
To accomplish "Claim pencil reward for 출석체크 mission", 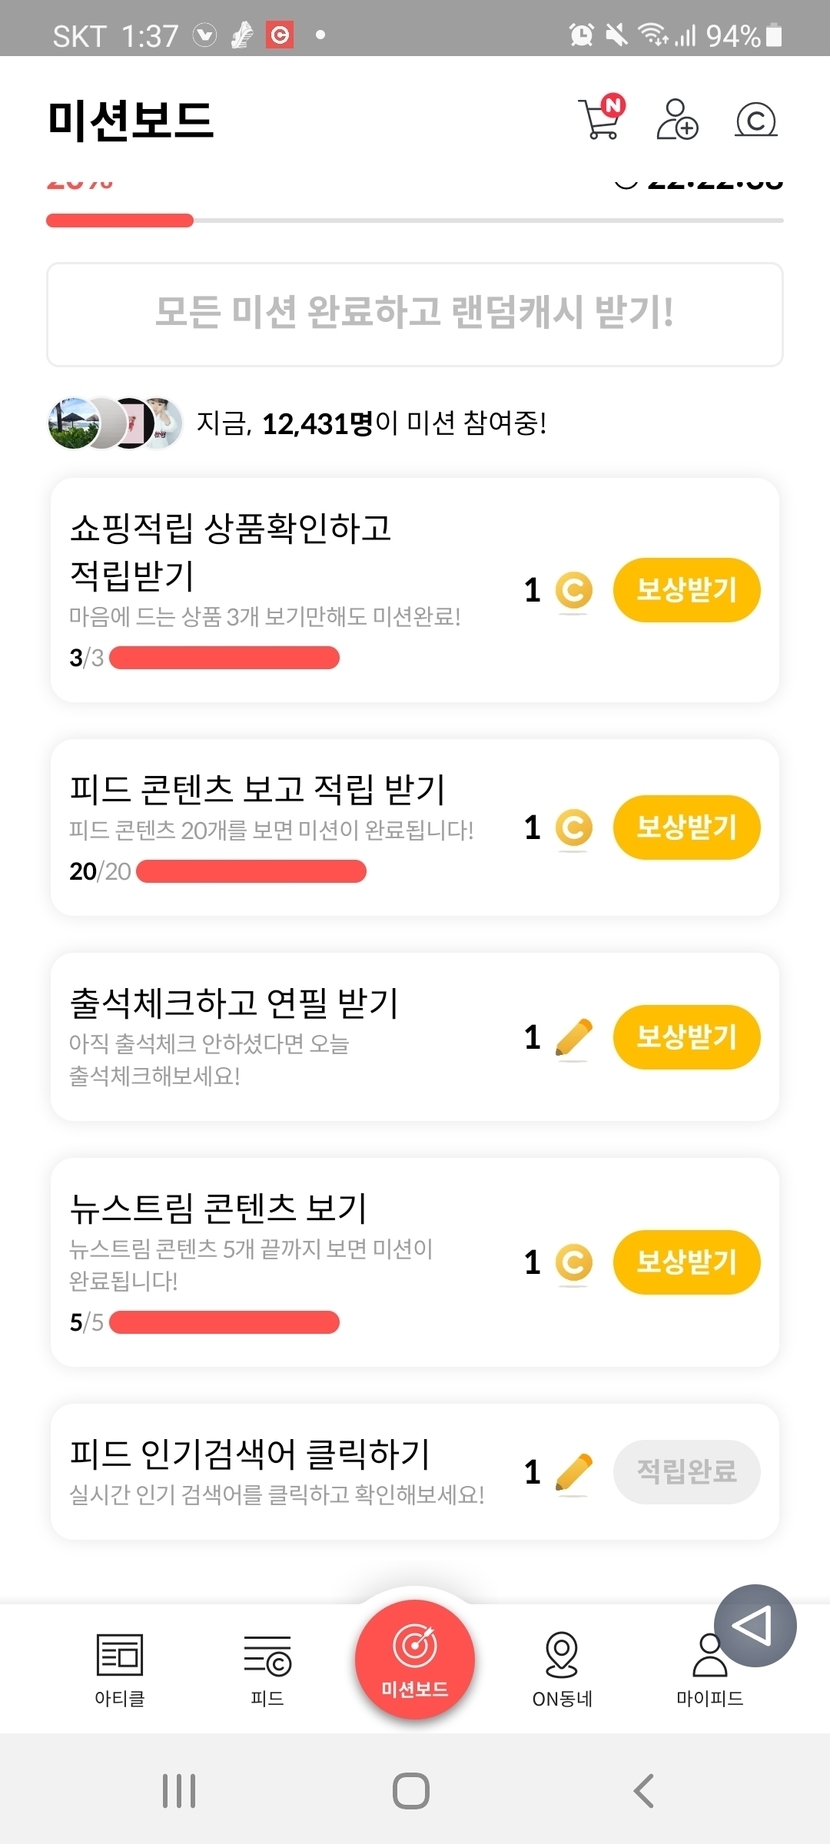I will click(686, 1037).
